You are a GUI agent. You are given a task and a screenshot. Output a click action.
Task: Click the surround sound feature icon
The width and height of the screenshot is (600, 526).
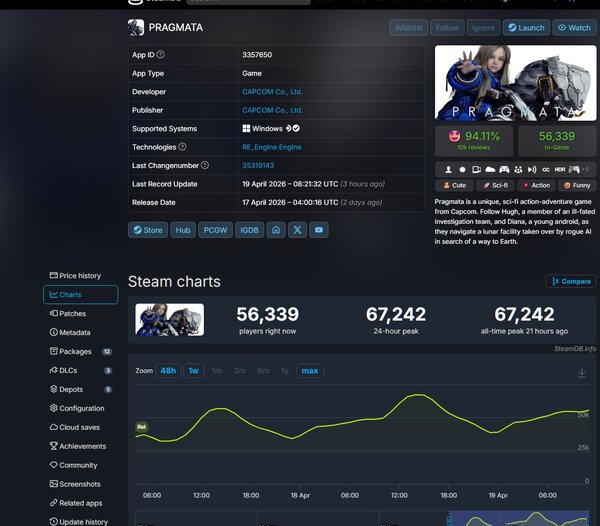coord(532,169)
